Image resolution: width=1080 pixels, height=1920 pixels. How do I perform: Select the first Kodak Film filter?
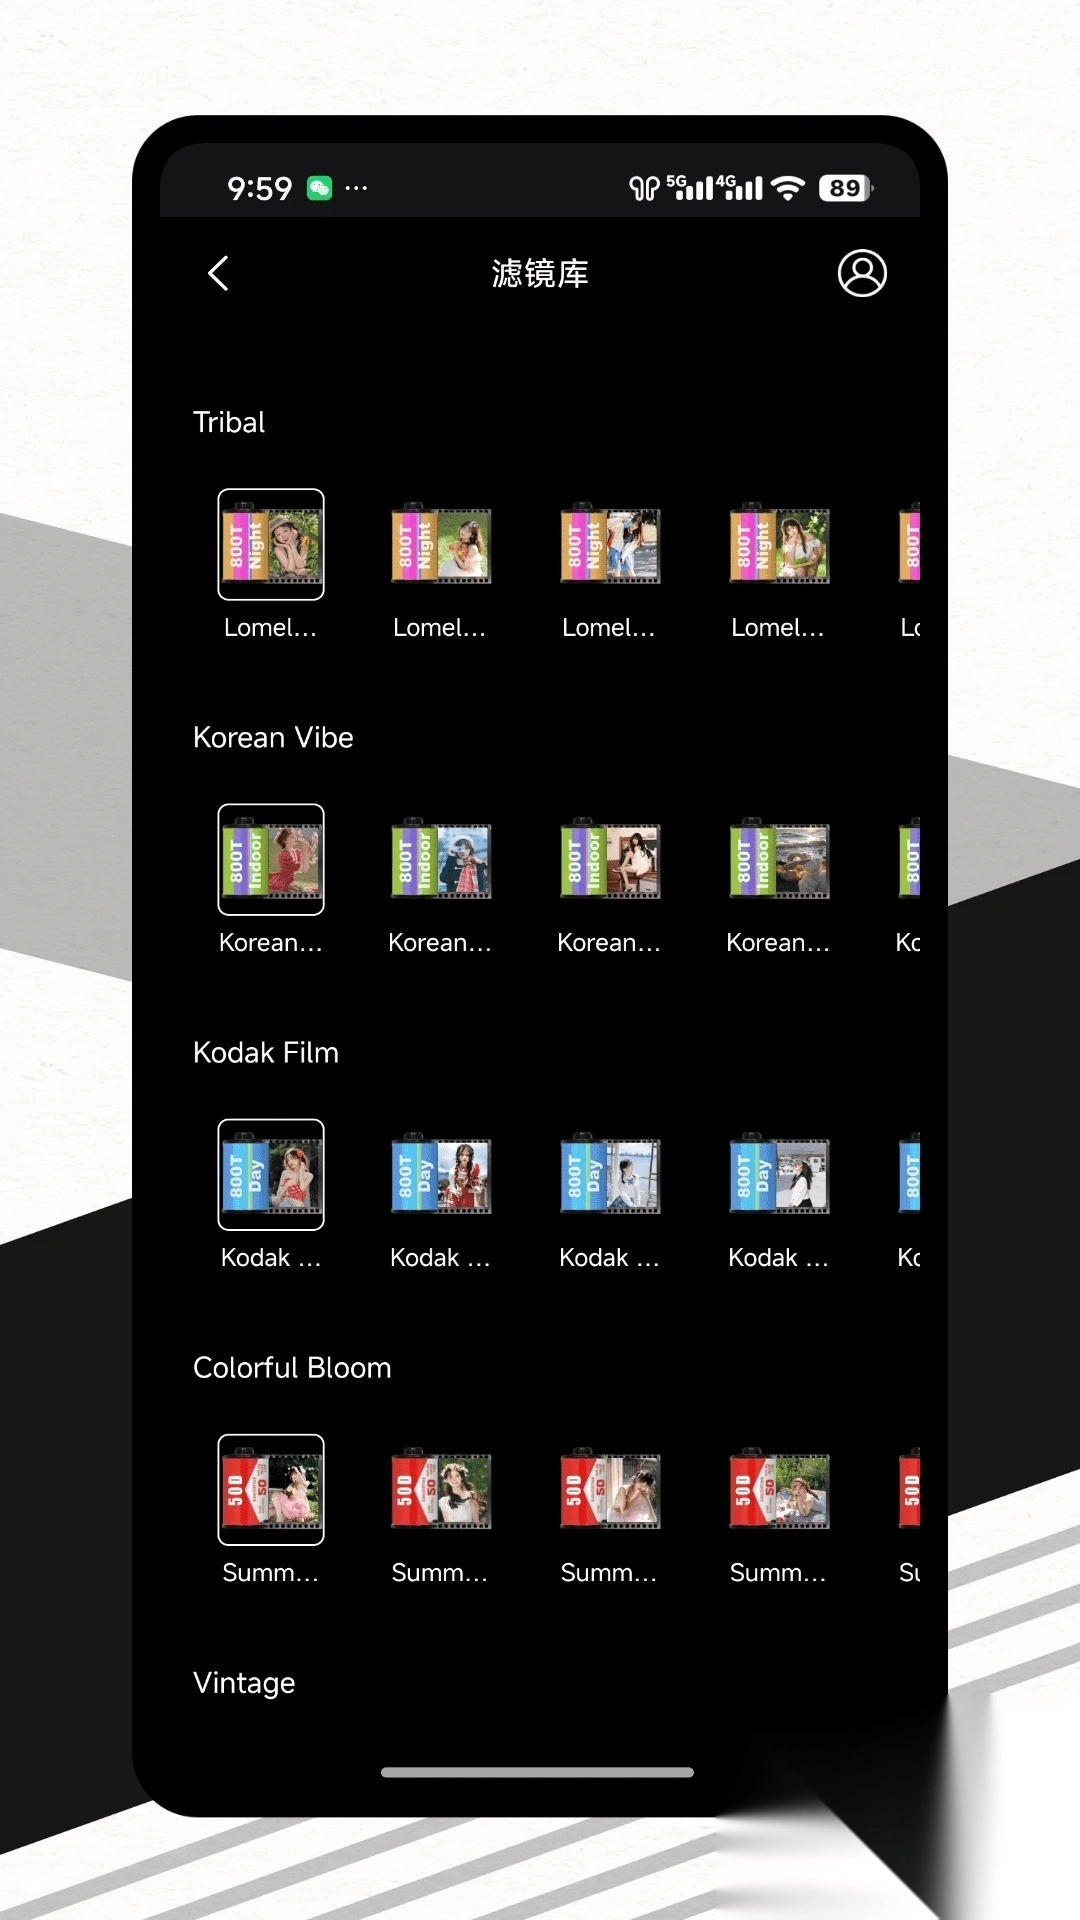click(271, 1175)
